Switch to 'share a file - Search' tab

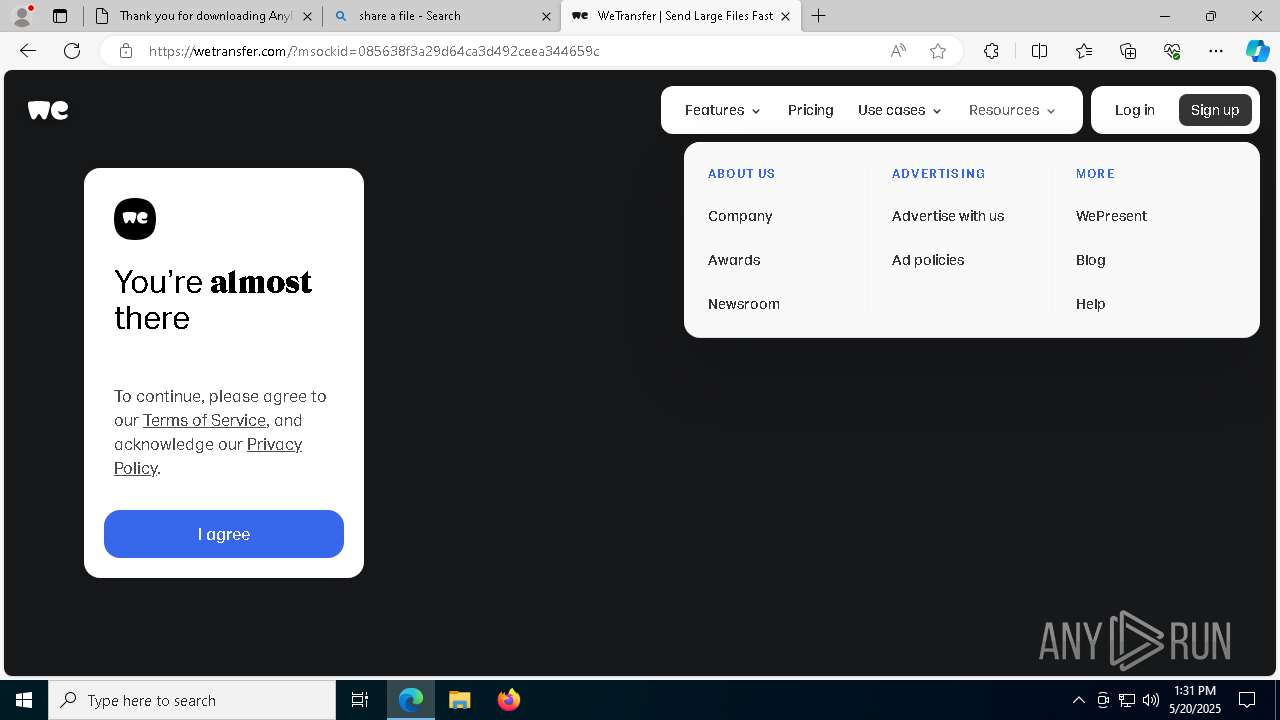(x=442, y=16)
